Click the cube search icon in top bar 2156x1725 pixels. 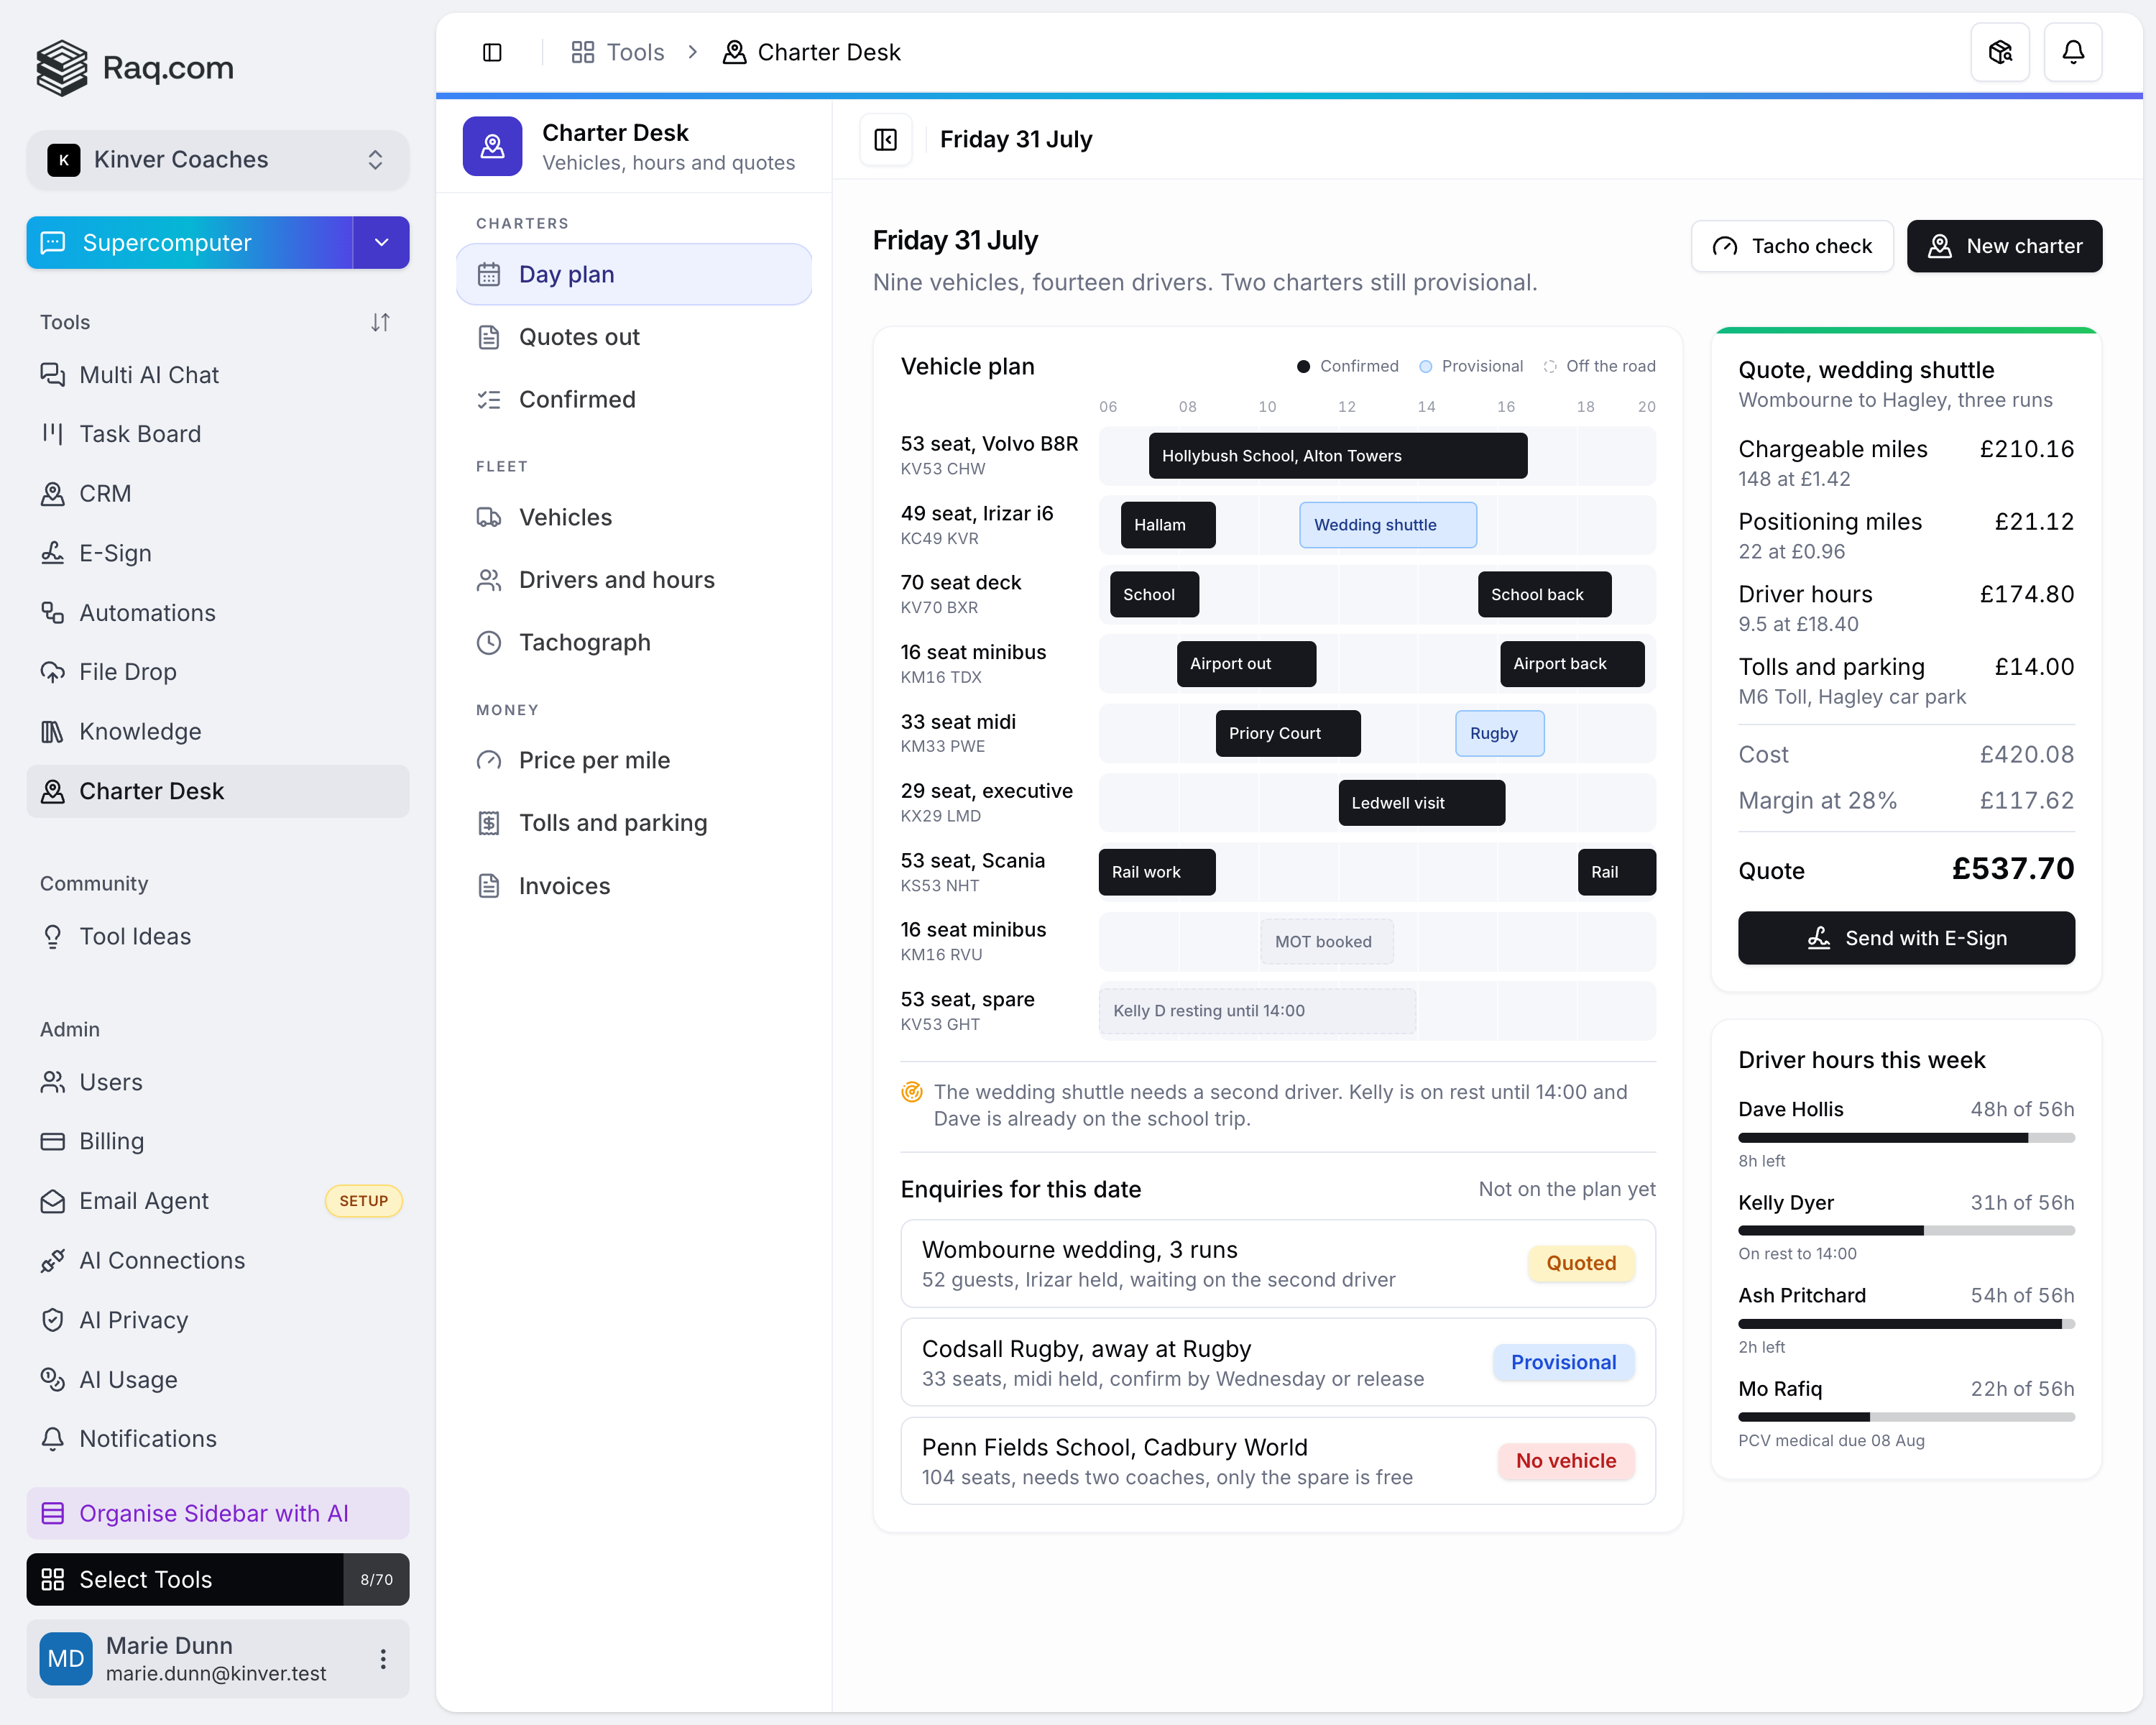pyautogui.click(x=2000, y=52)
